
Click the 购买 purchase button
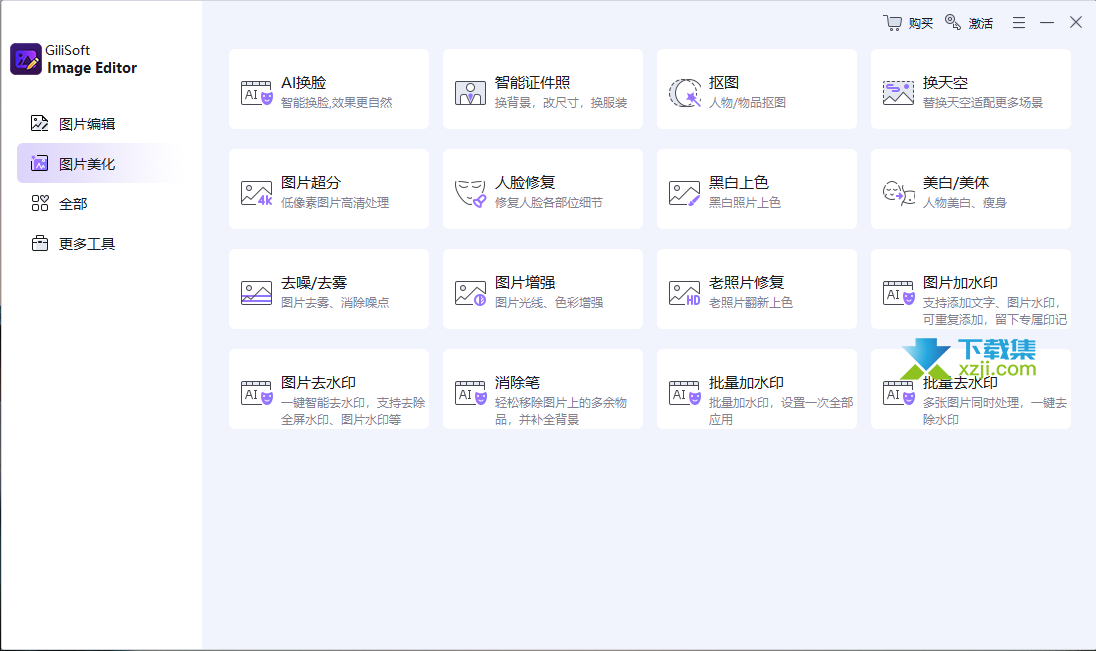pyautogui.click(x=908, y=23)
